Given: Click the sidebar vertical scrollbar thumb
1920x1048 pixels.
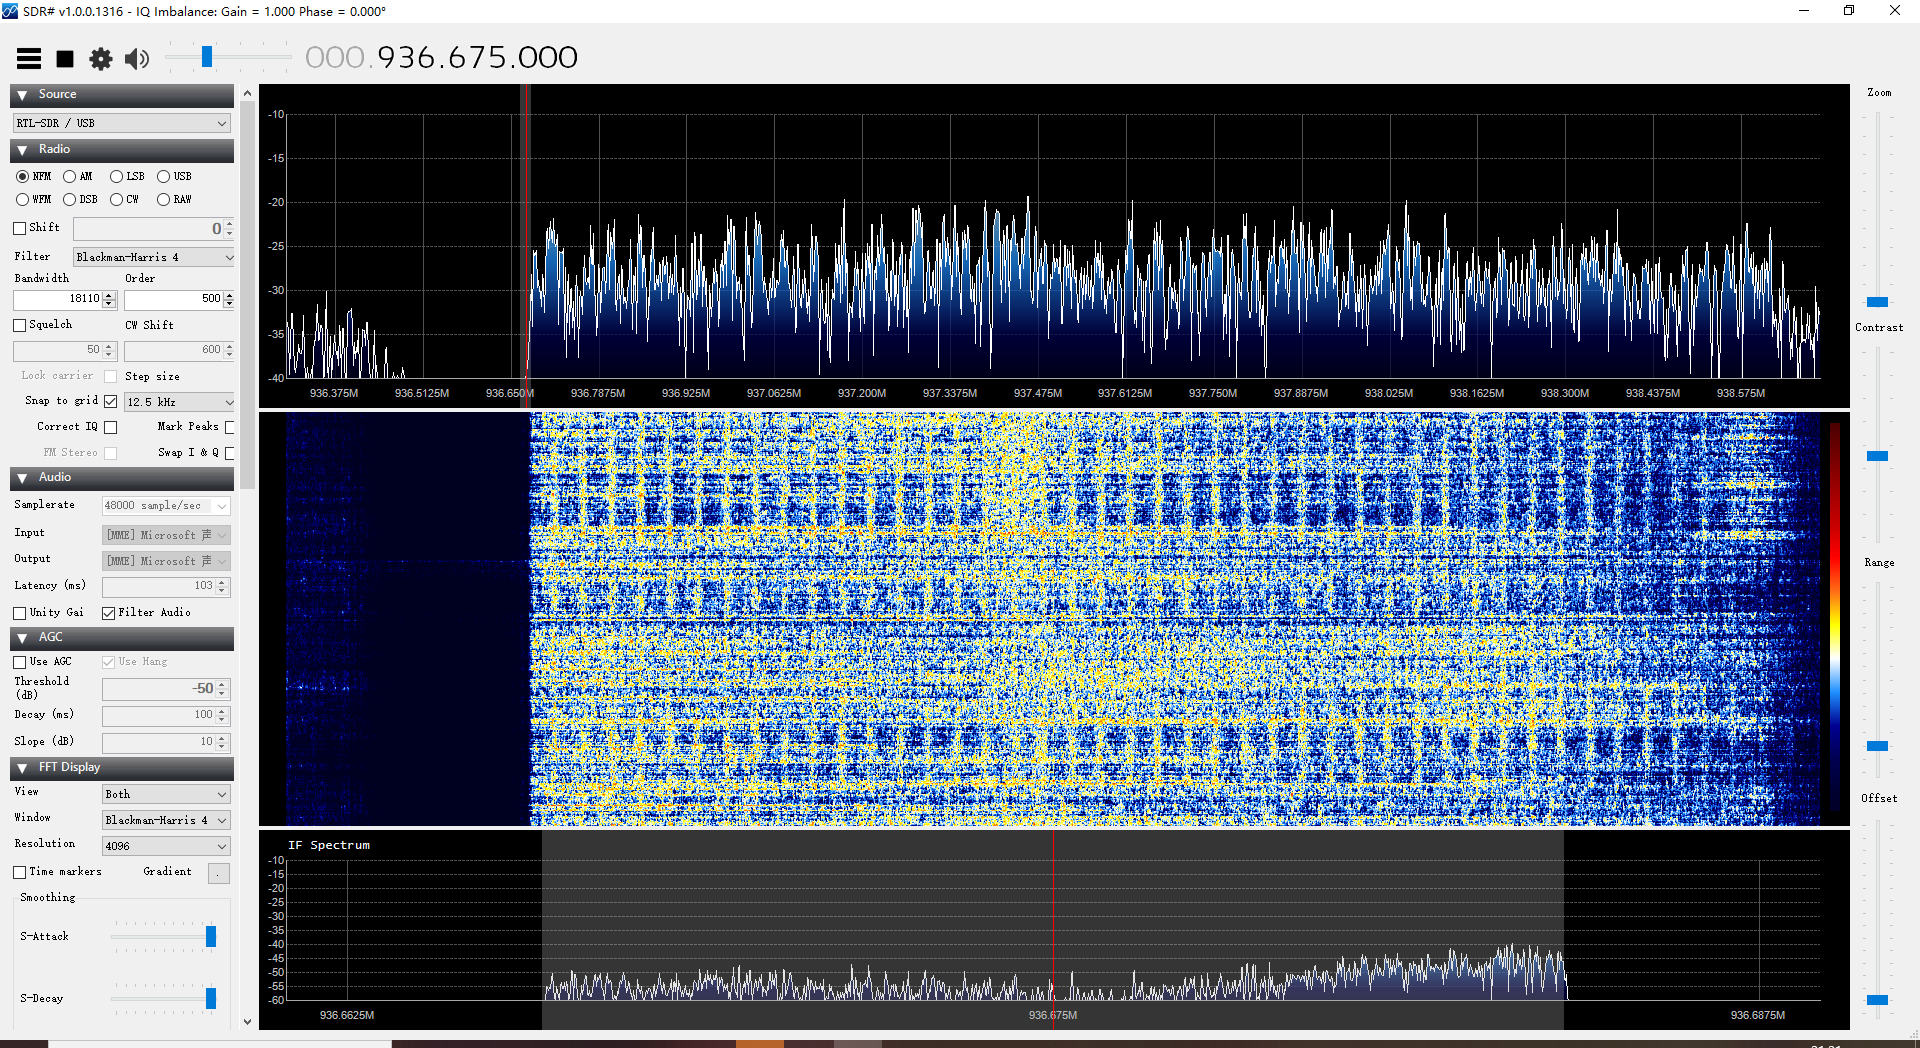Looking at the screenshot, I should click(248, 295).
